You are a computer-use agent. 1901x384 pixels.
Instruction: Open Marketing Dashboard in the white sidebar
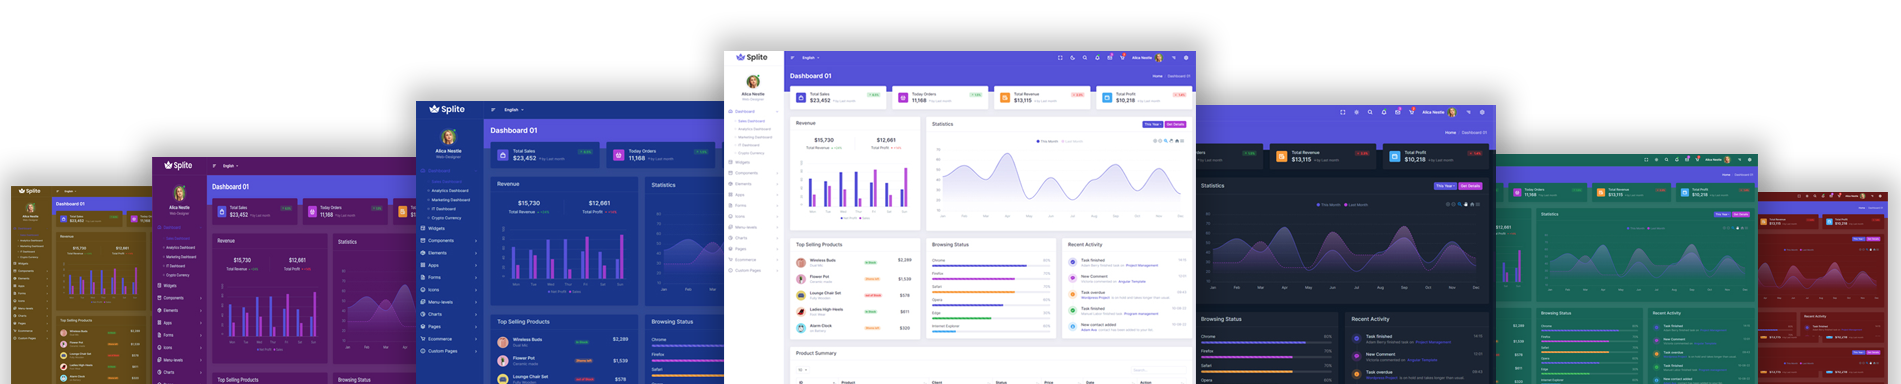[x=755, y=137]
